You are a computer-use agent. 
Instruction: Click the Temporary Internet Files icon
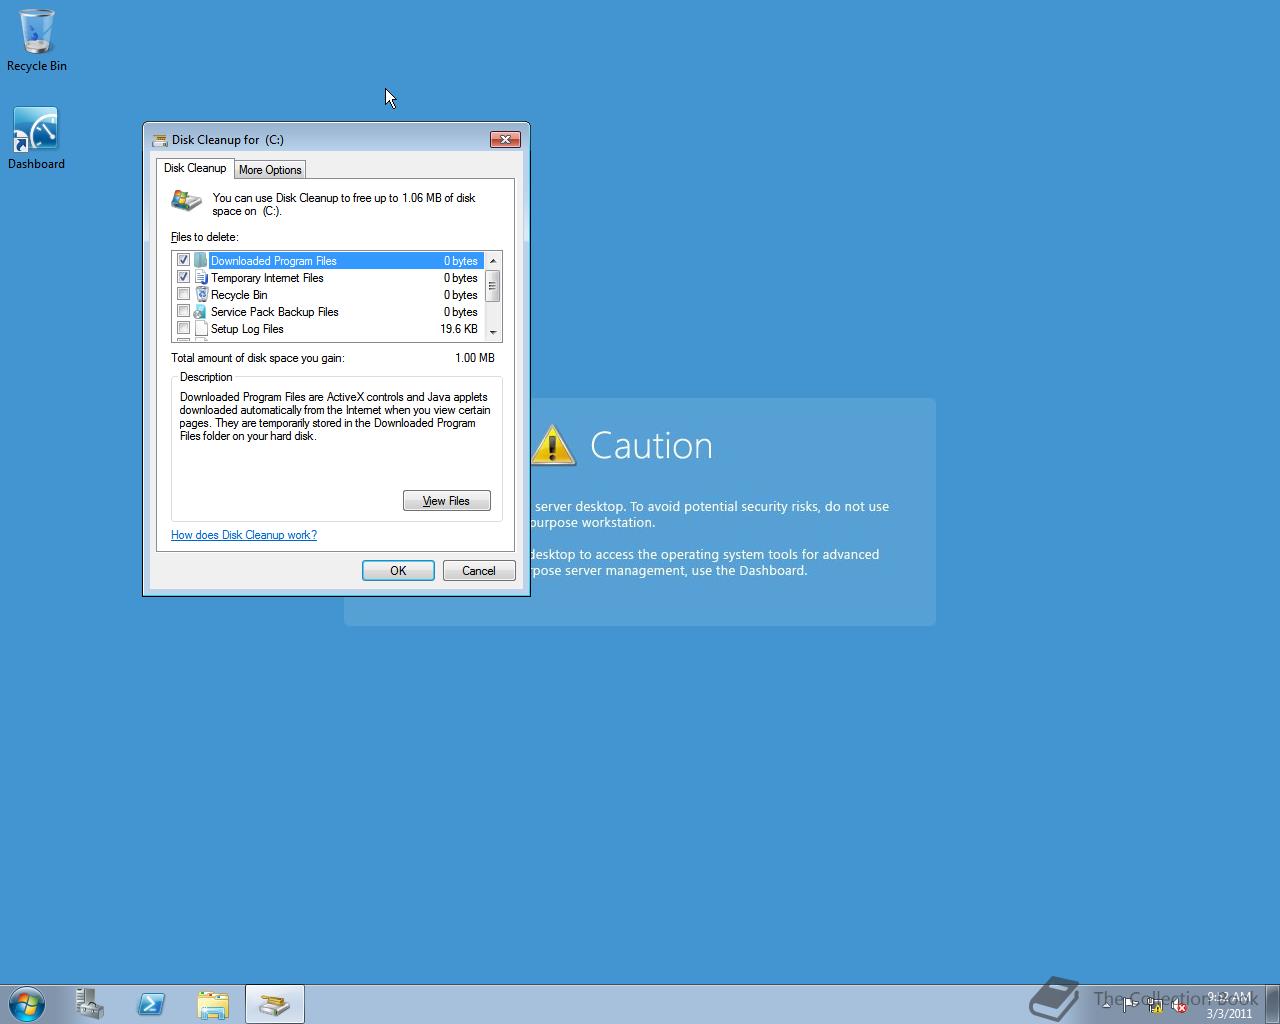pyautogui.click(x=201, y=278)
